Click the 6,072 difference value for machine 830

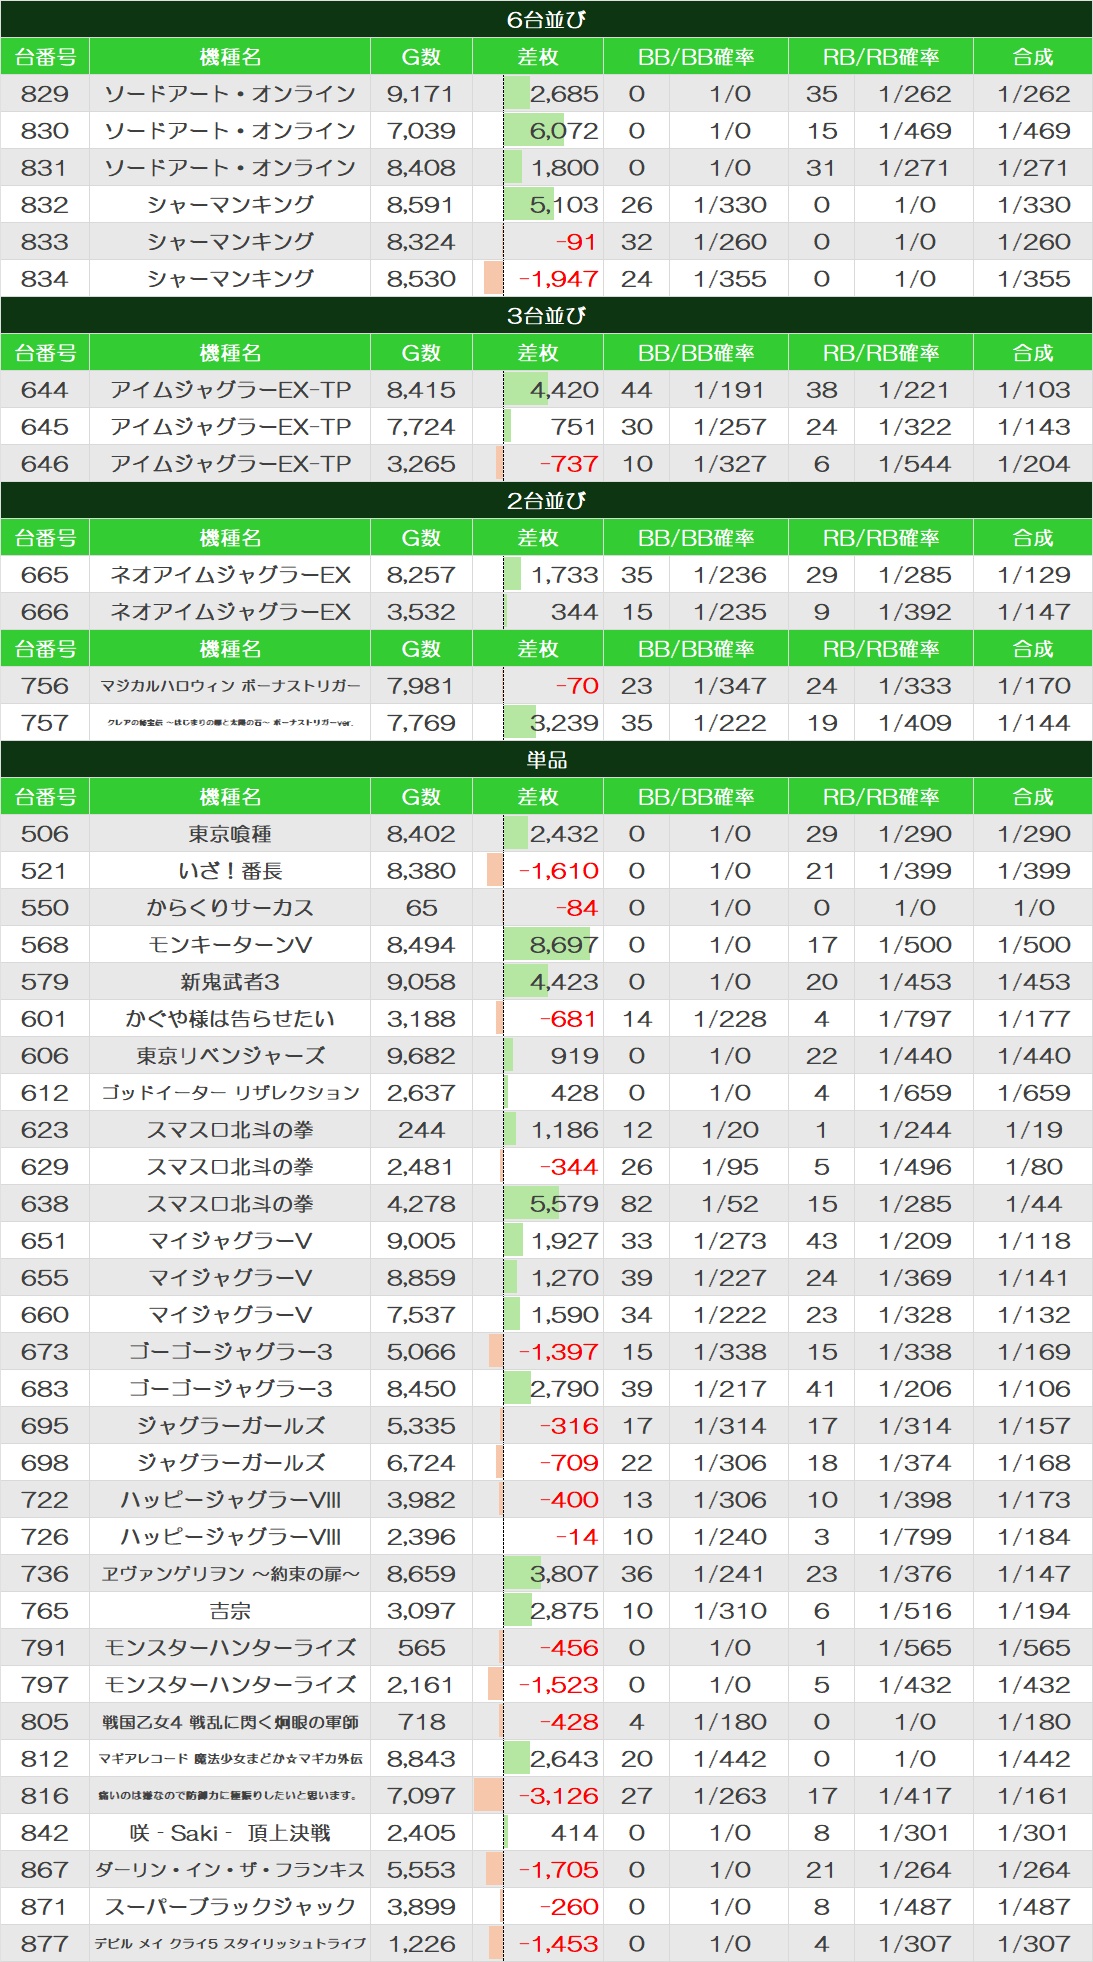point(564,131)
